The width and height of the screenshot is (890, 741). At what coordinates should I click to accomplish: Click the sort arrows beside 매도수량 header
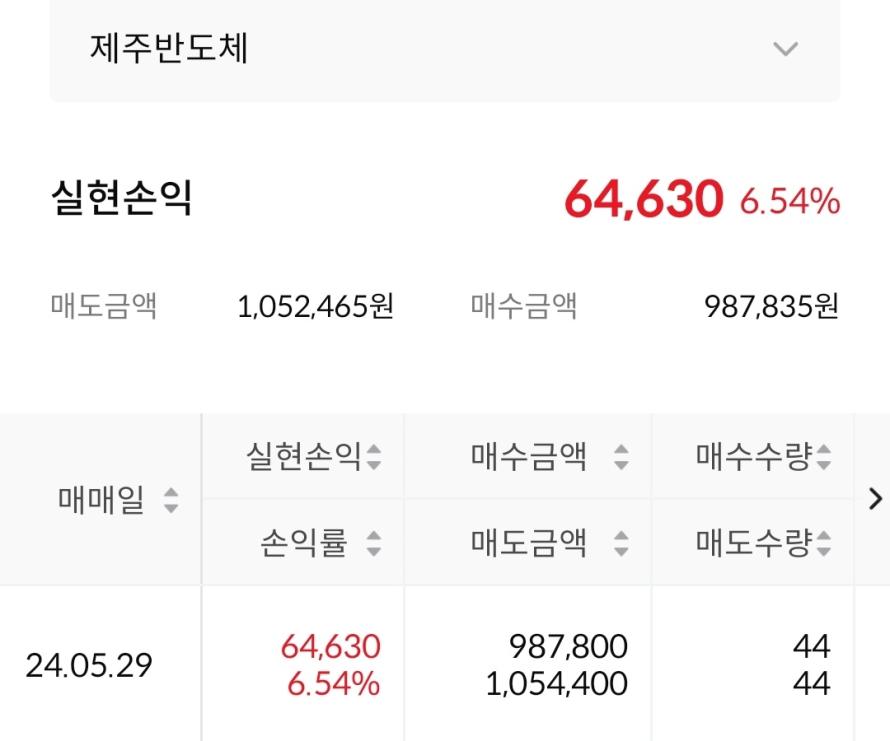click(x=823, y=544)
